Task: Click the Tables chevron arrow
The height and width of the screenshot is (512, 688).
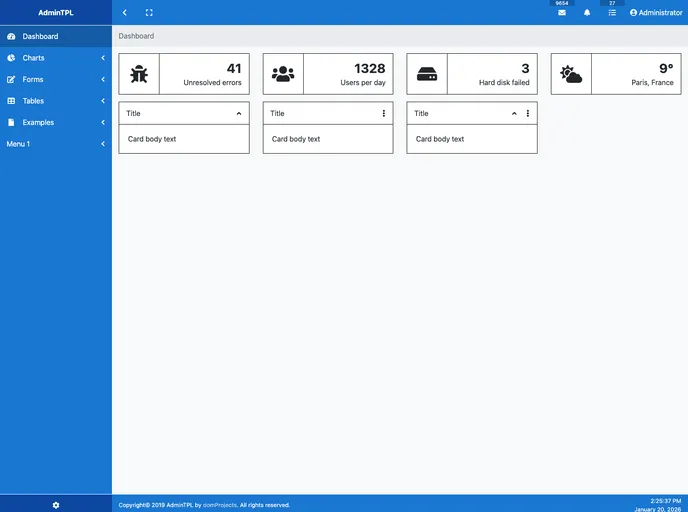Action: coord(103,101)
